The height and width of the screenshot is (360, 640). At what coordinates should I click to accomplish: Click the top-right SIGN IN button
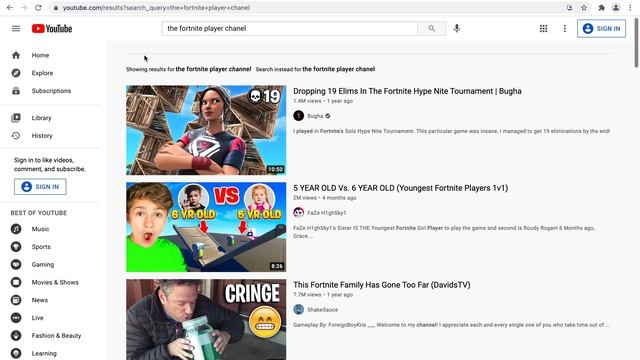click(x=601, y=29)
